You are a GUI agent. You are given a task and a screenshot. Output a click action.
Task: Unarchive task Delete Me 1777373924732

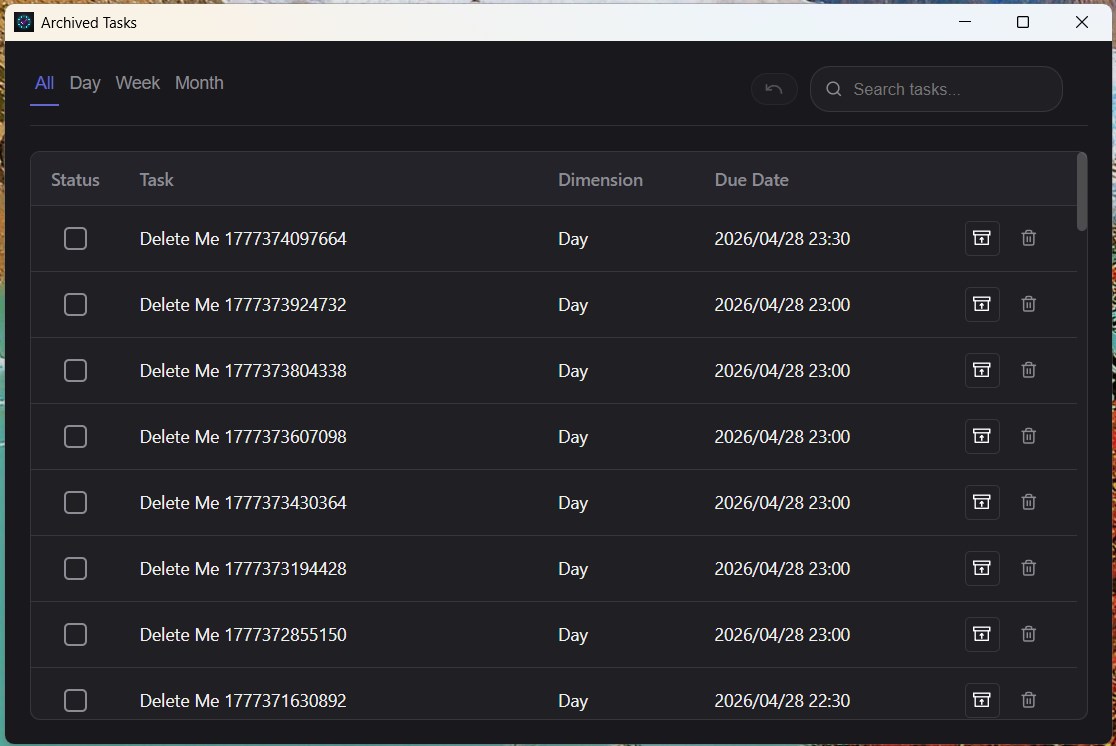pyautogui.click(x=981, y=304)
